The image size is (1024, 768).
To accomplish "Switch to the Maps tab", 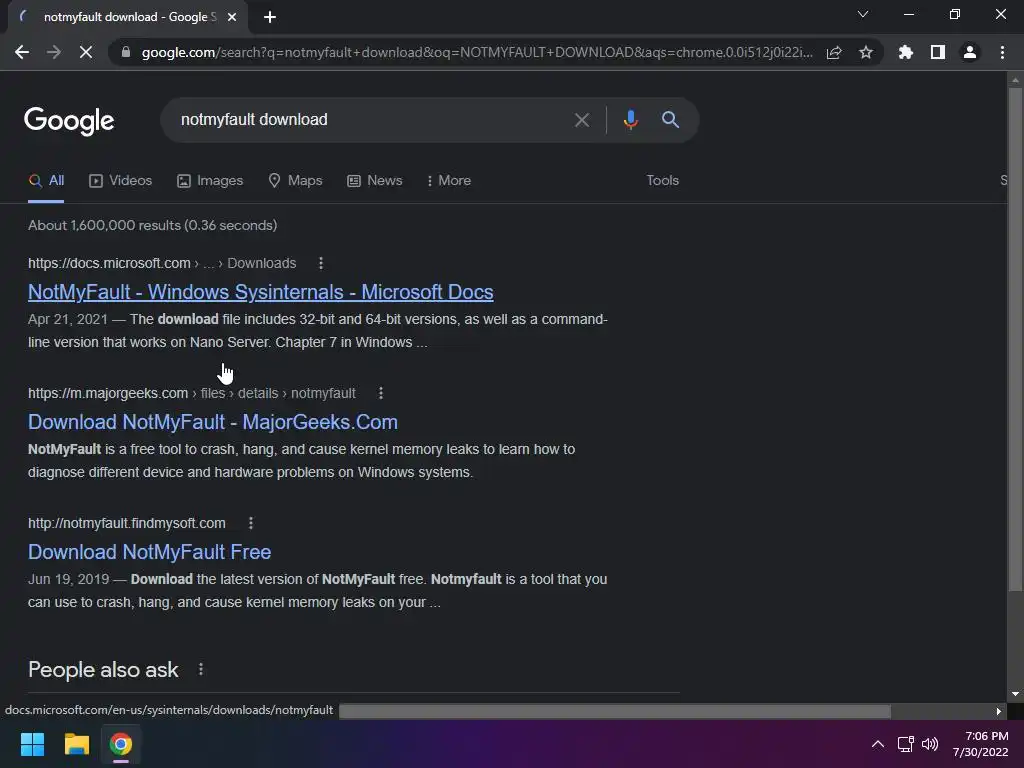I will (x=295, y=180).
